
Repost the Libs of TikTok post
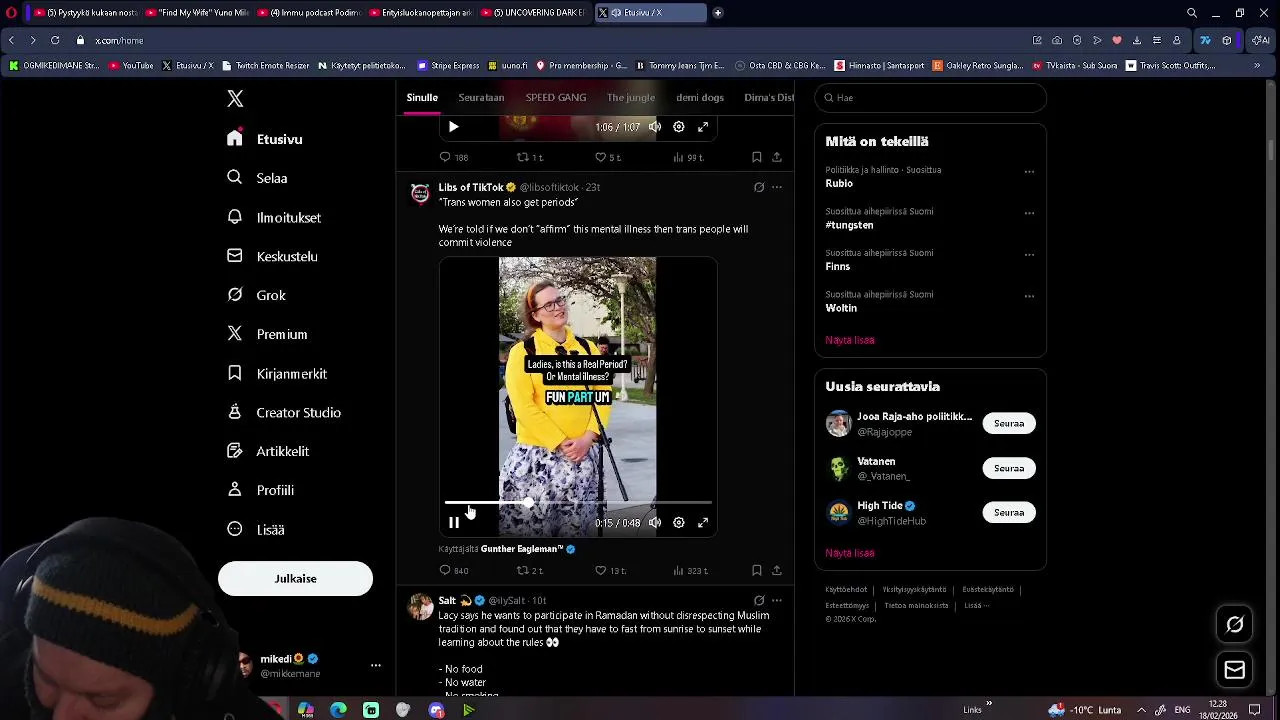pos(530,570)
